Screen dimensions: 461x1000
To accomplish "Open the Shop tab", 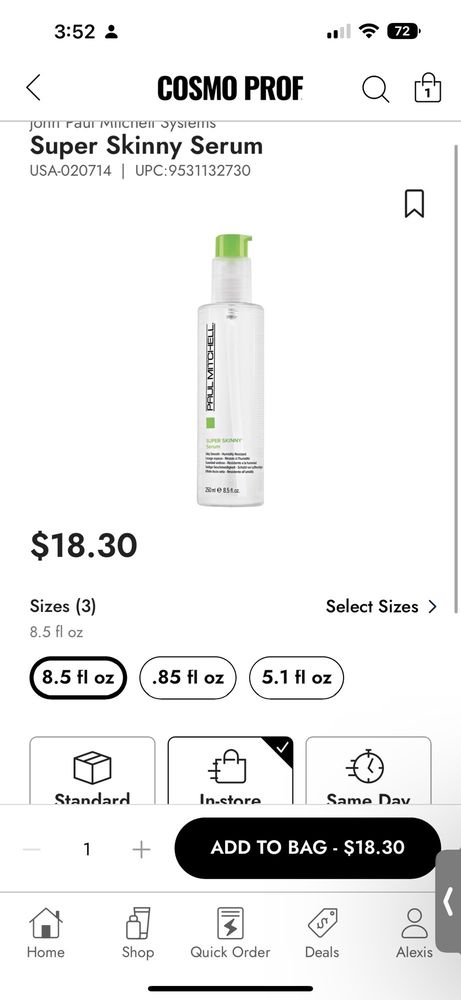I will [x=138, y=933].
